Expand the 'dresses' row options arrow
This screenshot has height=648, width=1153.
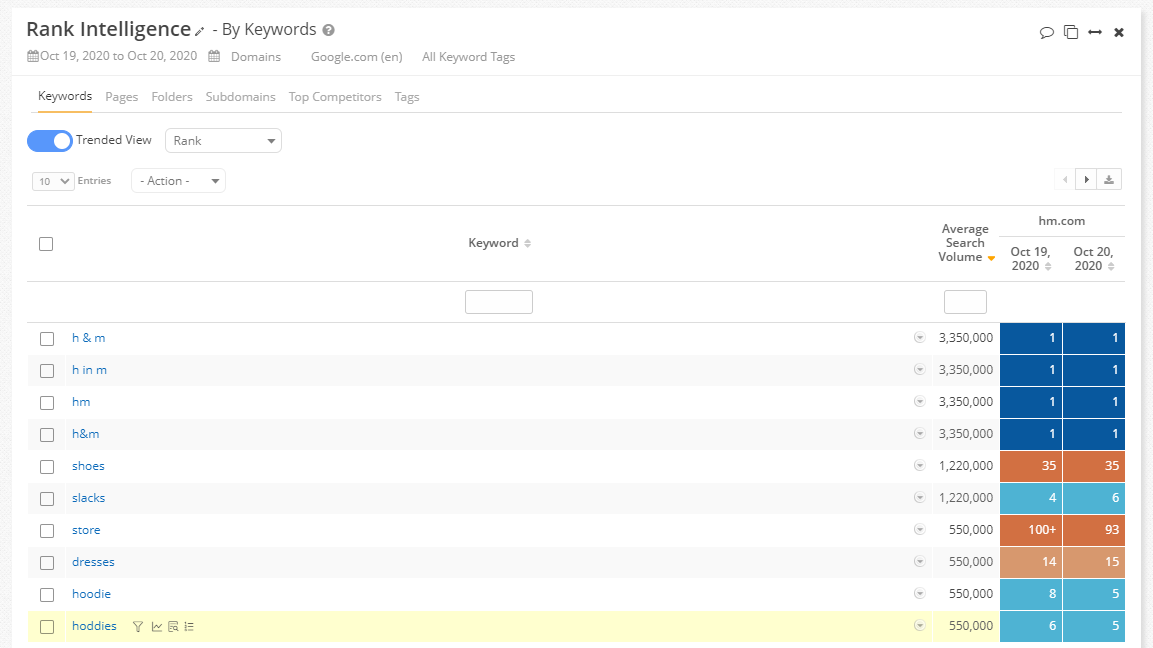click(x=919, y=561)
